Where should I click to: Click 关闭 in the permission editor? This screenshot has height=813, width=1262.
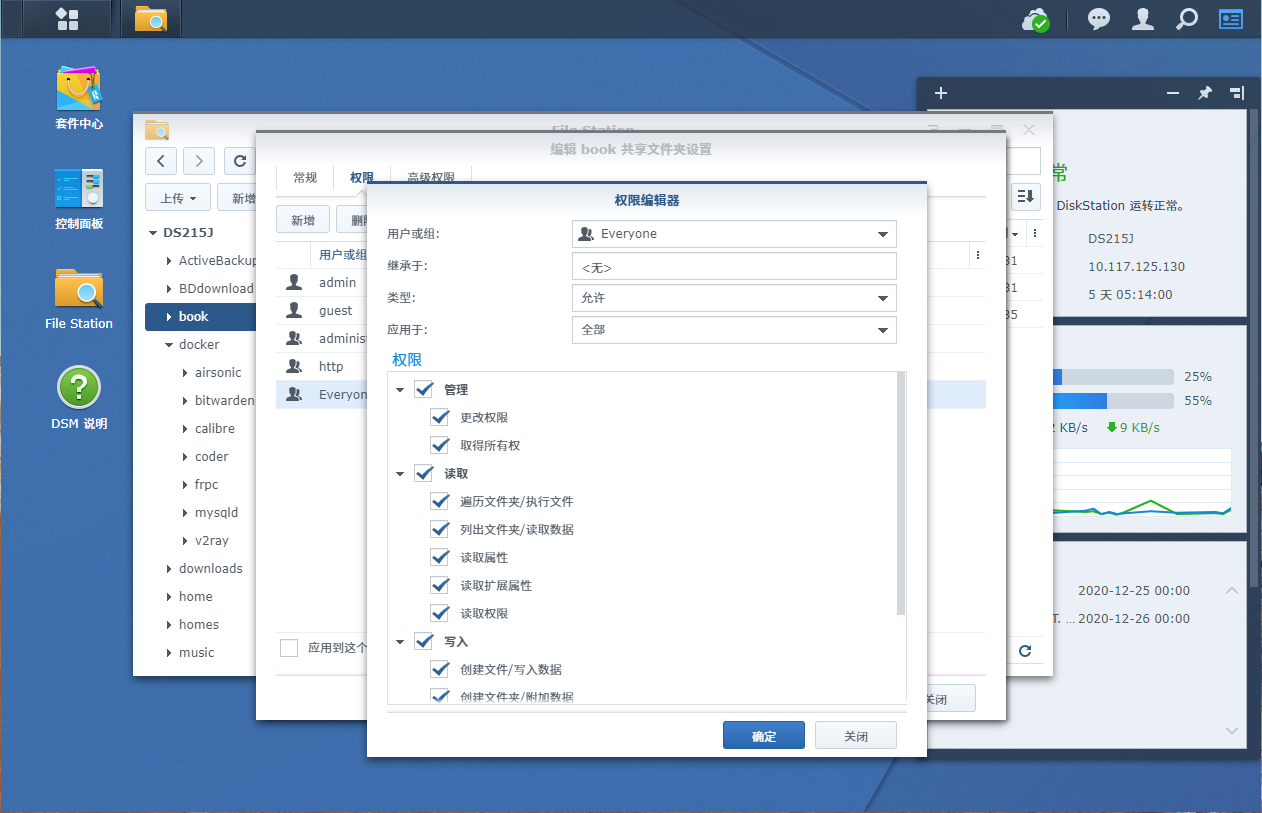tap(856, 735)
